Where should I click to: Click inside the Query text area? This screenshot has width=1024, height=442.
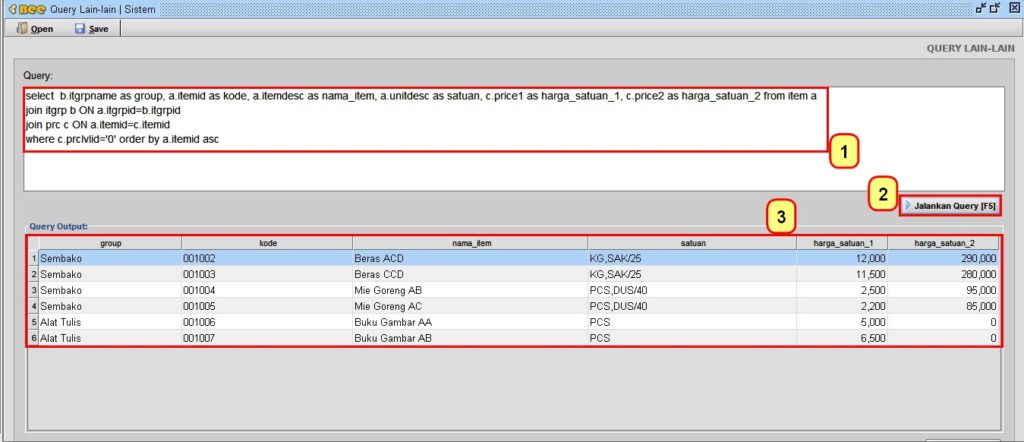point(513,138)
